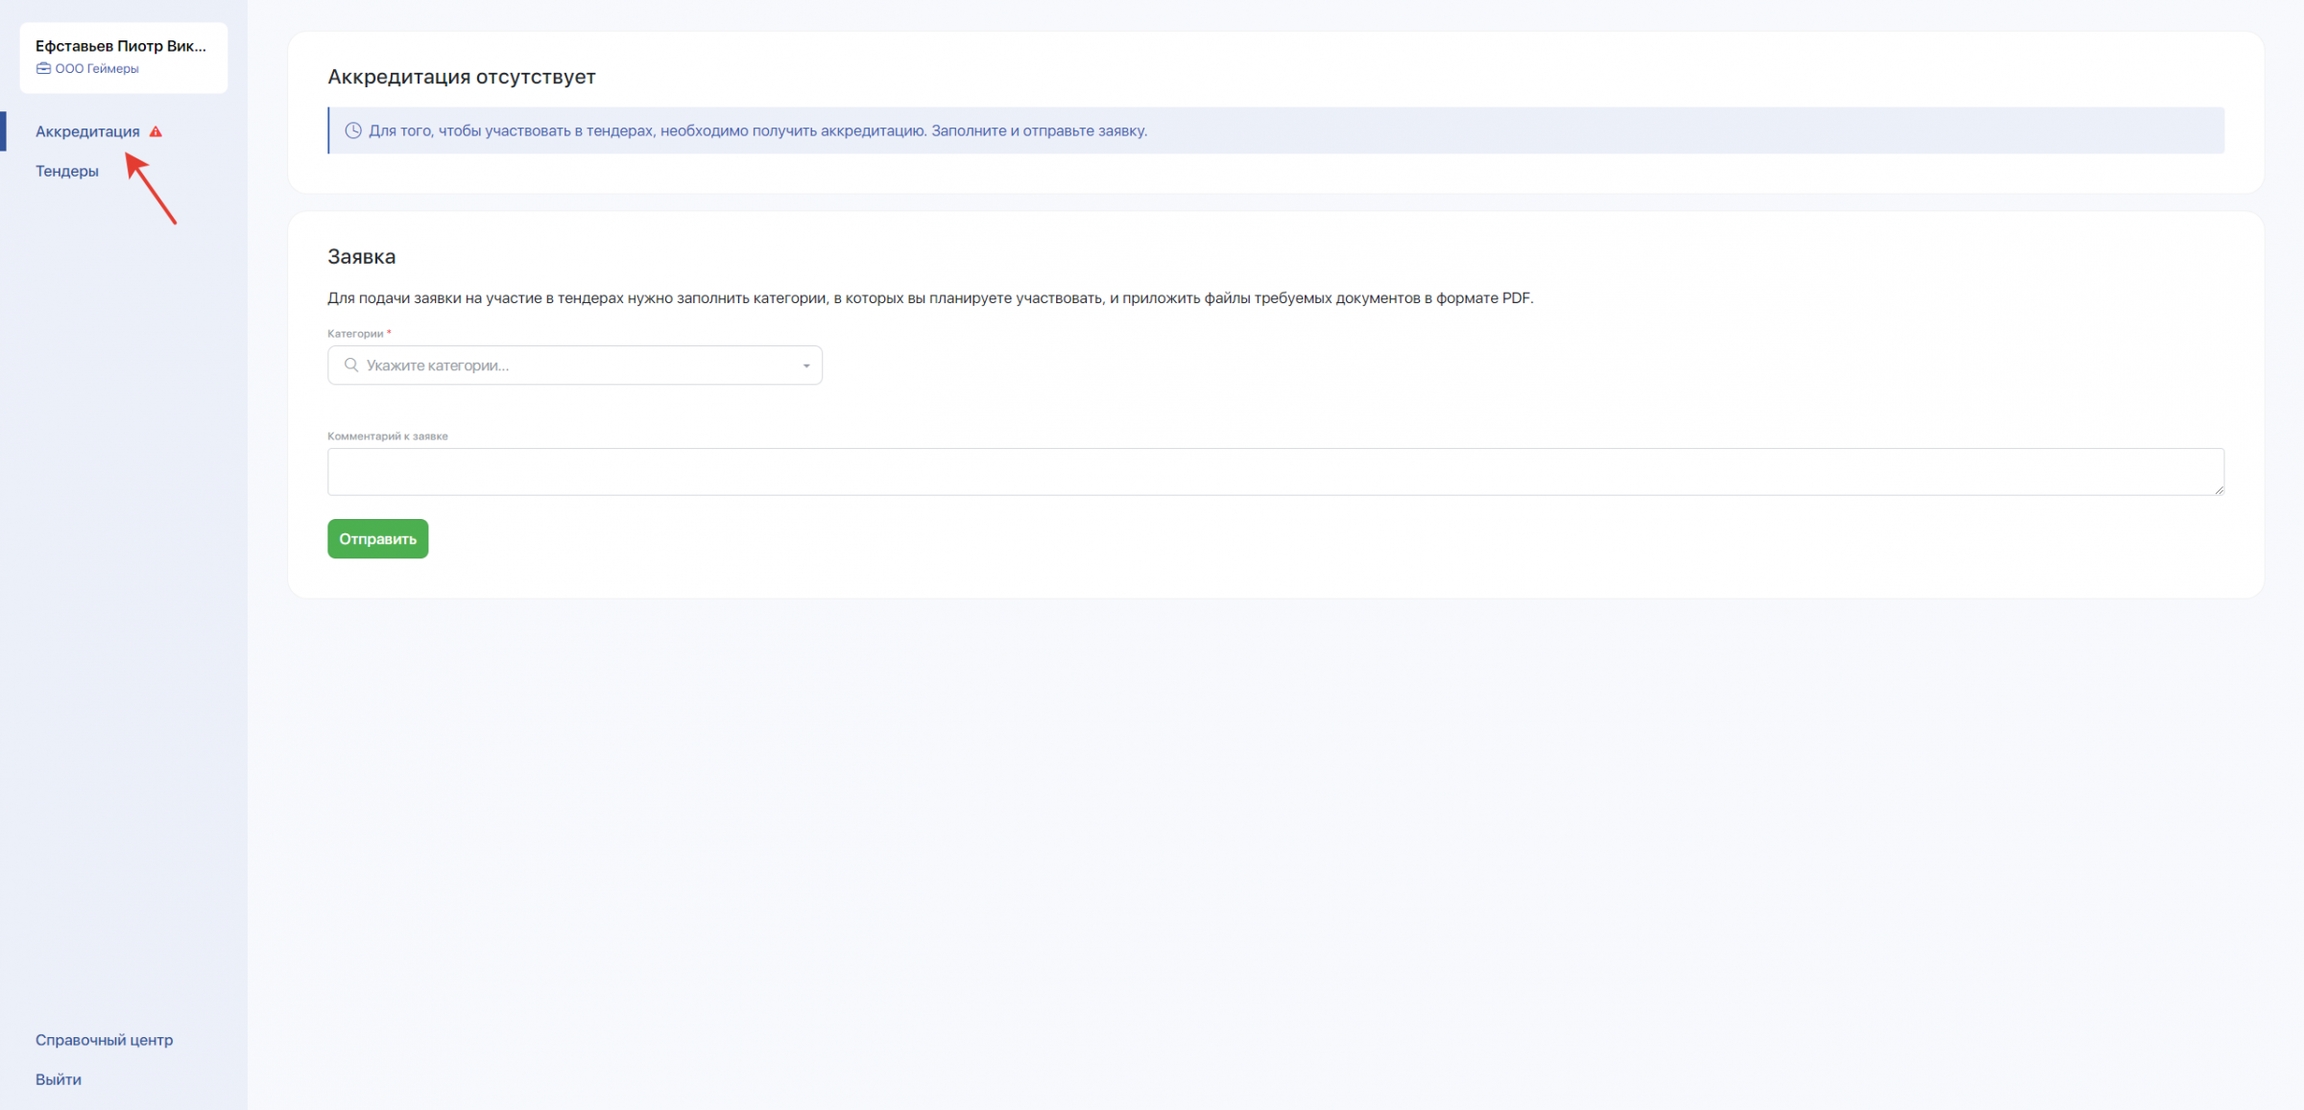Image resolution: width=2304 pixels, height=1110 pixels.
Task: Click the clock icon in info banner
Action: pyautogui.click(x=353, y=131)
